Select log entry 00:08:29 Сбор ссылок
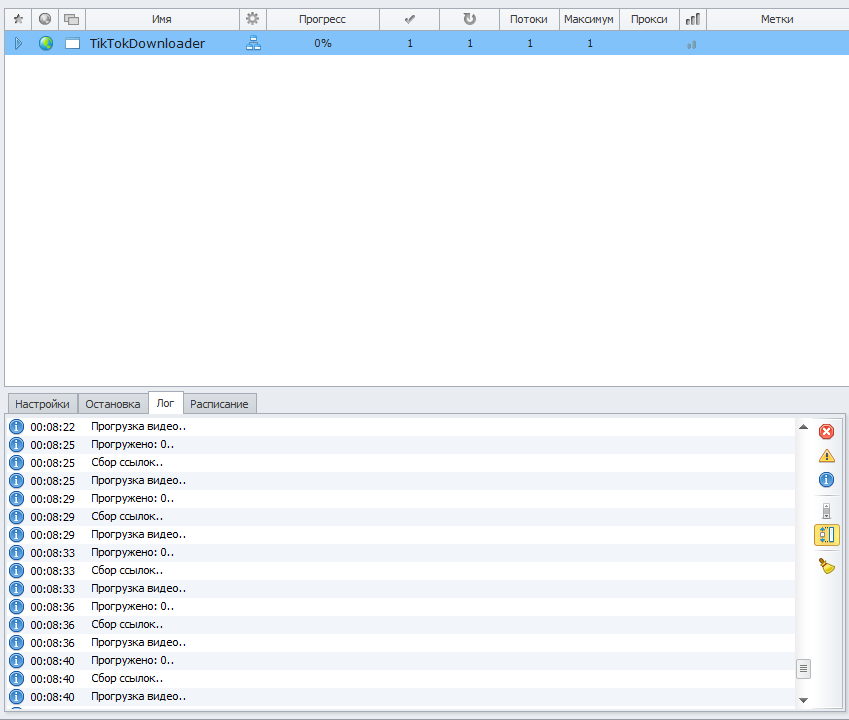The image size is (849, 720). (401, 516)
